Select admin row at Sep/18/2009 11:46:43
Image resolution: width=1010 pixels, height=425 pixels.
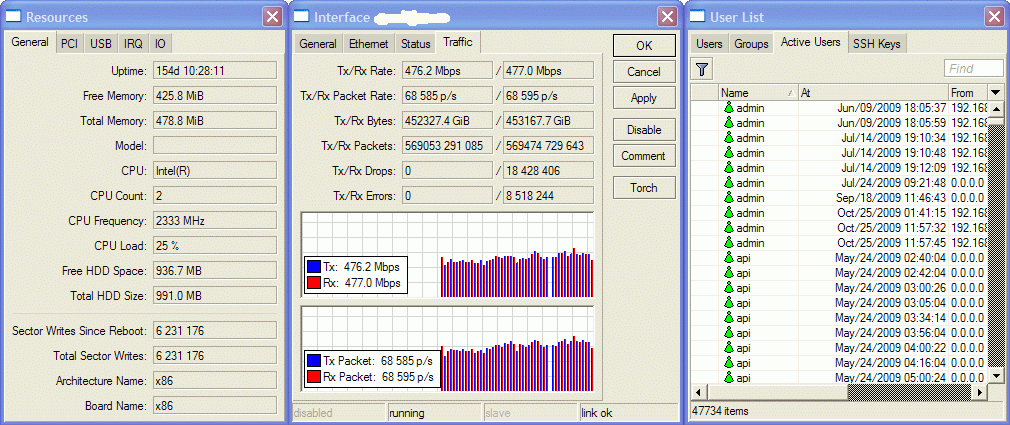point(839,198)
